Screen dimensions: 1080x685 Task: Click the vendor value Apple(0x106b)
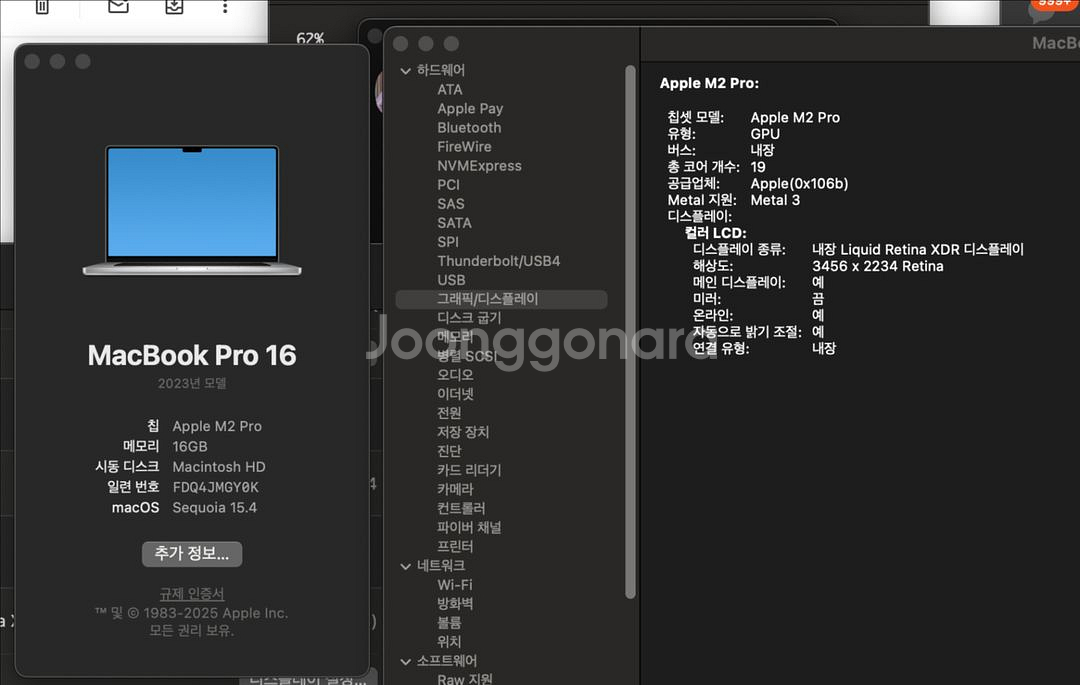(x=799, y=184)
